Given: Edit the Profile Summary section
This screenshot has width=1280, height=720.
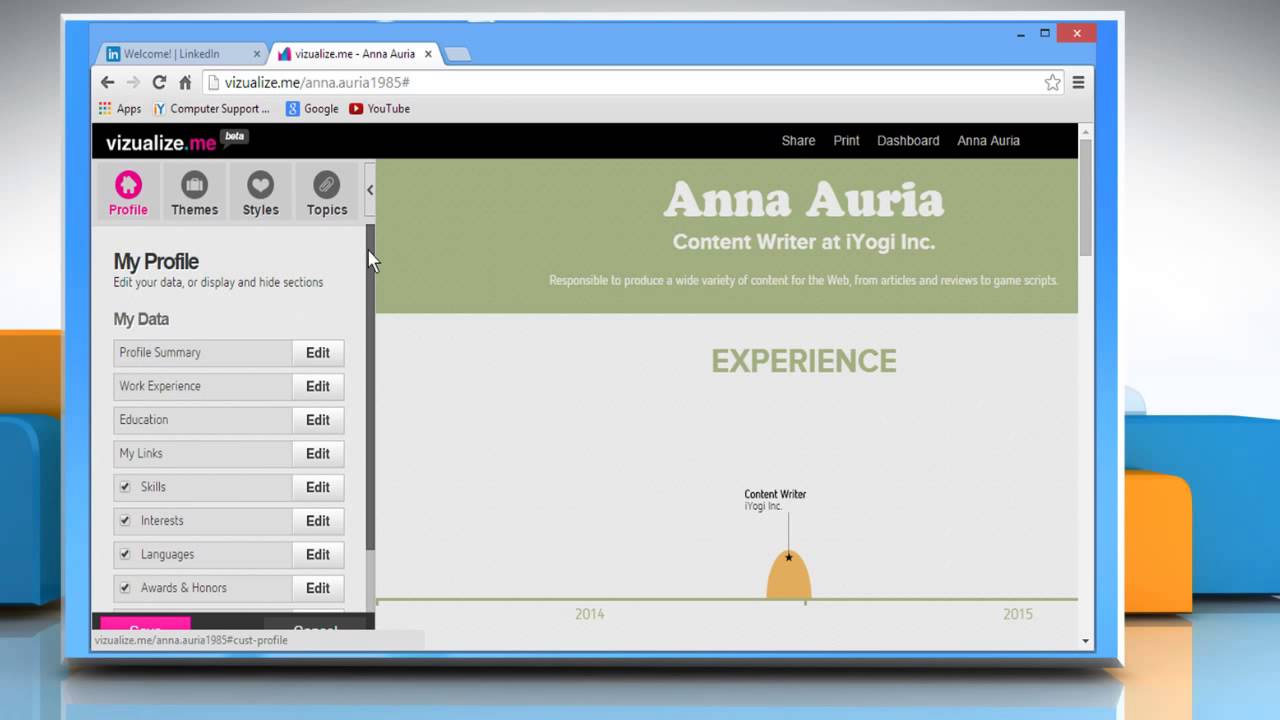Looking at the screenshot, I should pos(318,353).
